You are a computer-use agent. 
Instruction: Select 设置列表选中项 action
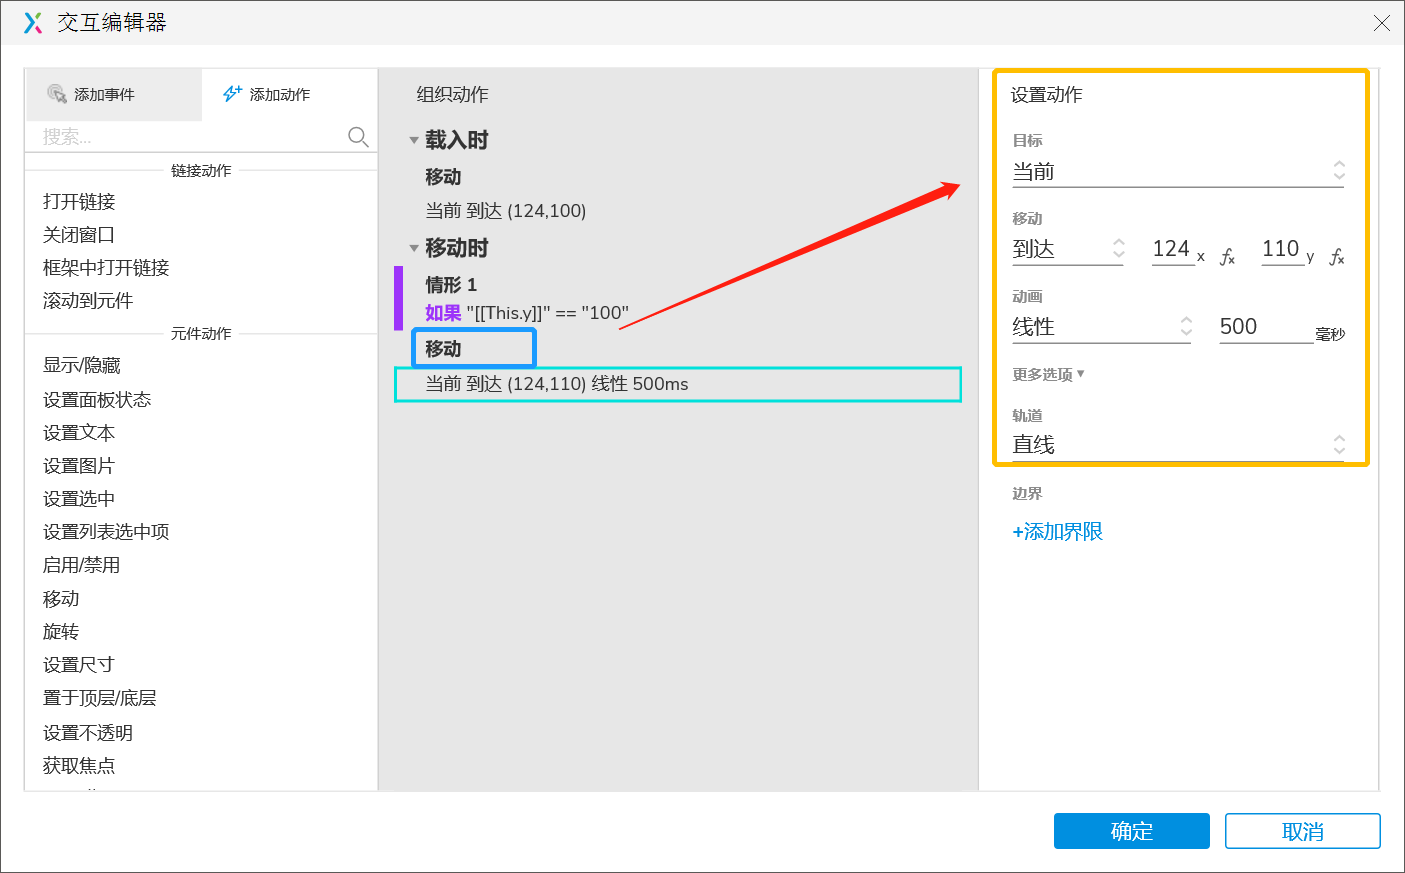click(x=106, y=532)
